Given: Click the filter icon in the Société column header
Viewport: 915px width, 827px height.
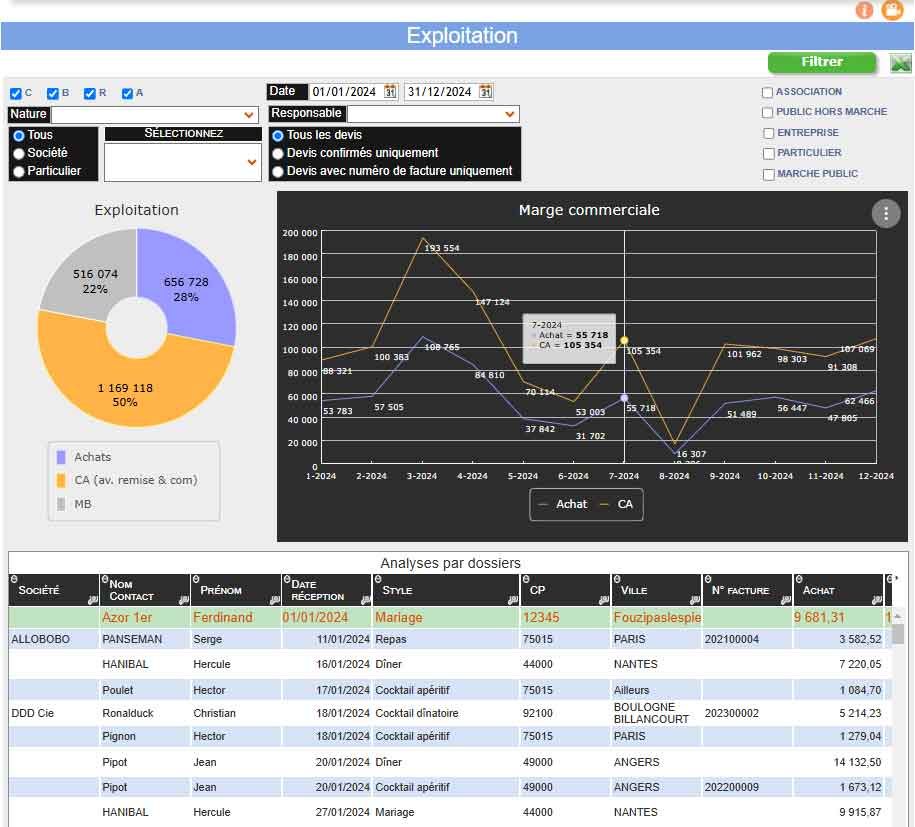Looking at the screenshot, I should pos(93,599).
